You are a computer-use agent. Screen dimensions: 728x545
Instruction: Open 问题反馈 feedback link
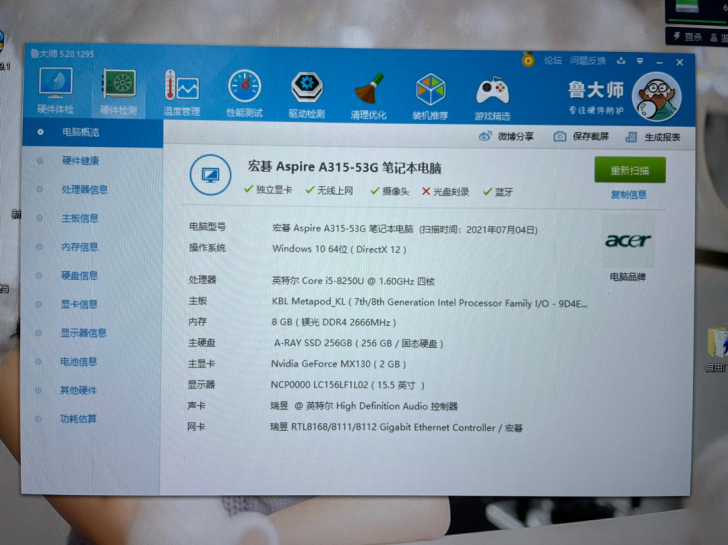pos(587,61)
